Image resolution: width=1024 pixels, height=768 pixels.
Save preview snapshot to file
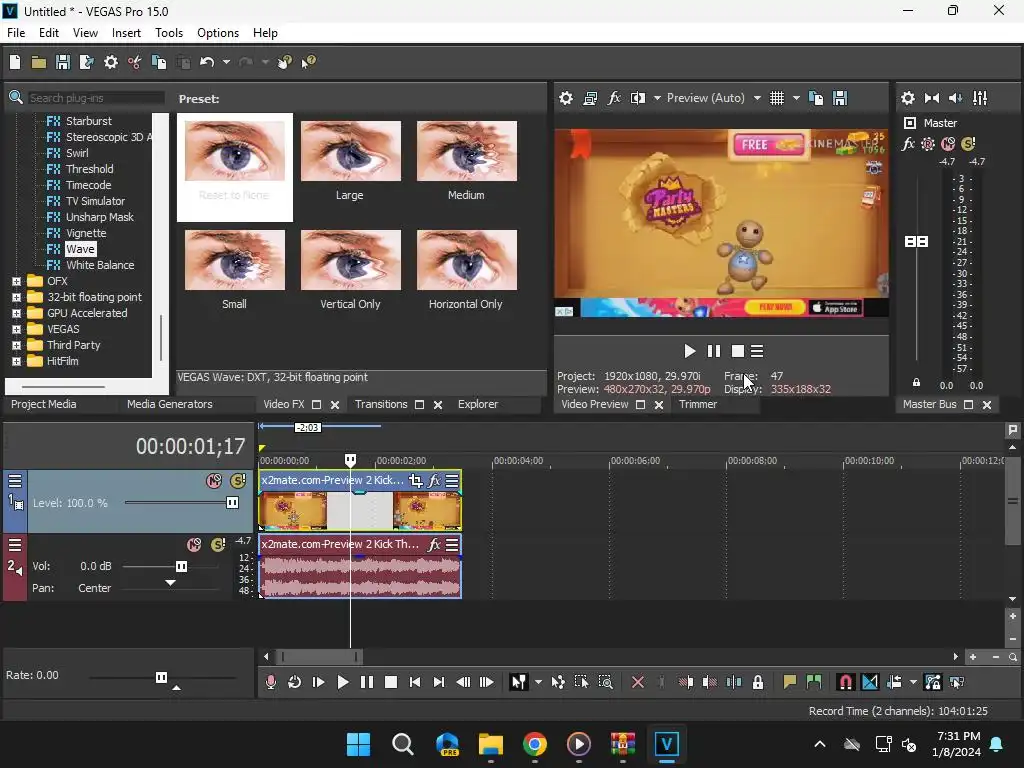[840, 98]
